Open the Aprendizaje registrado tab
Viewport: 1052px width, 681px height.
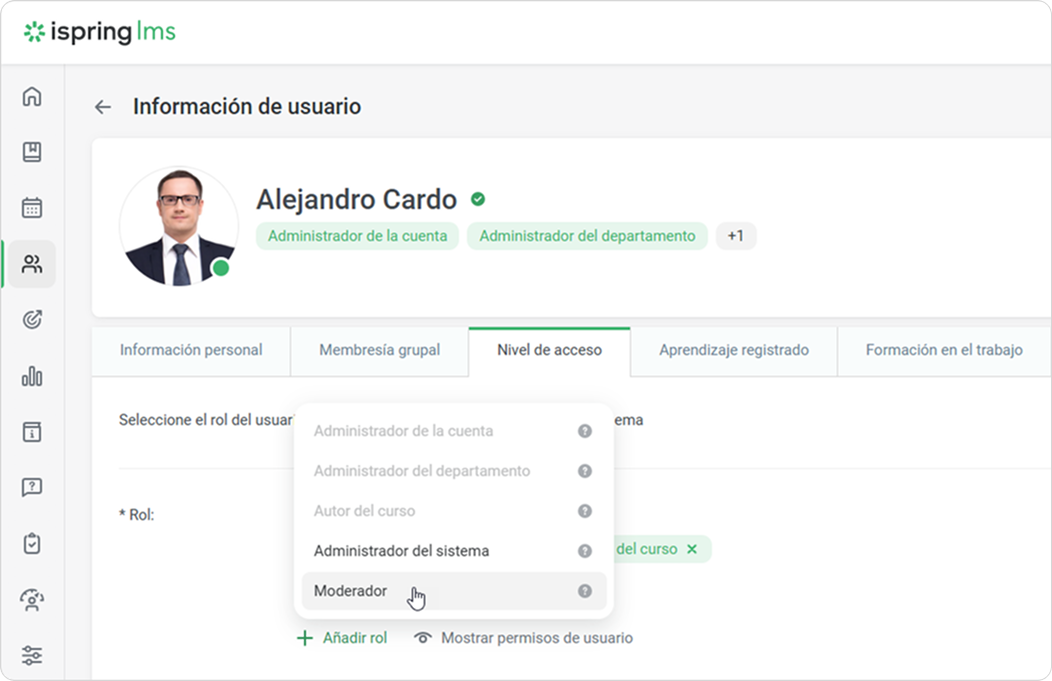(x=733, y=350)
